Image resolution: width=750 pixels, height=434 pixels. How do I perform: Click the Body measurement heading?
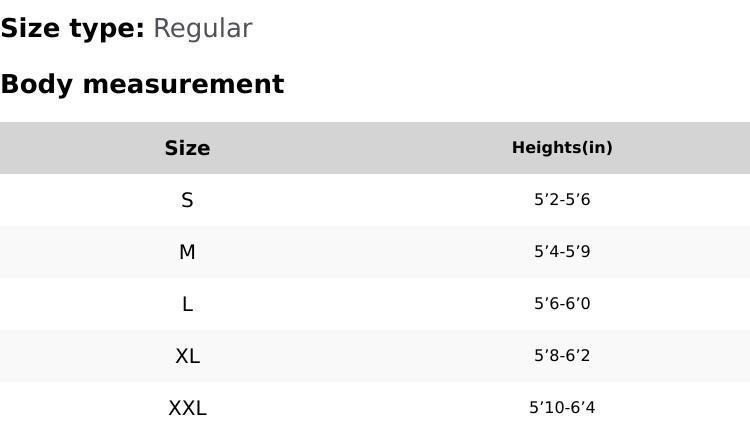[142, 84]
